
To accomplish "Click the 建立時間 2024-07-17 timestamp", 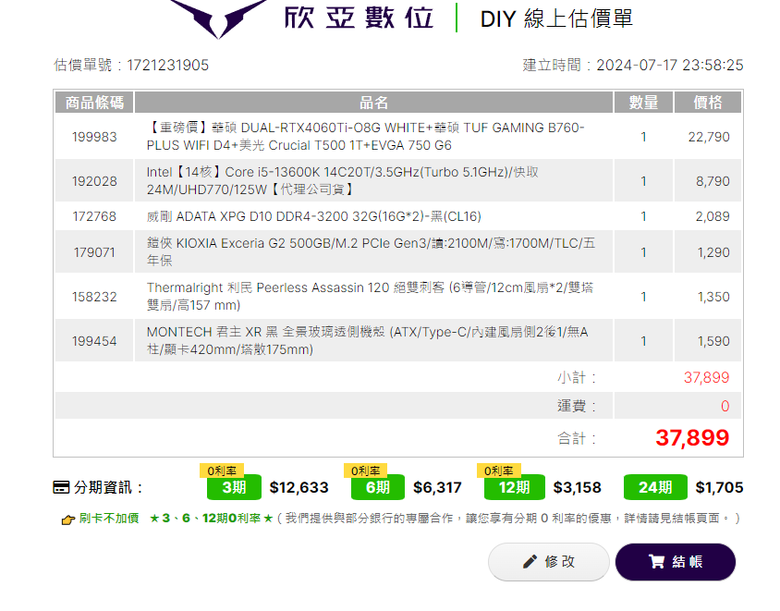I will click(633, 65).
